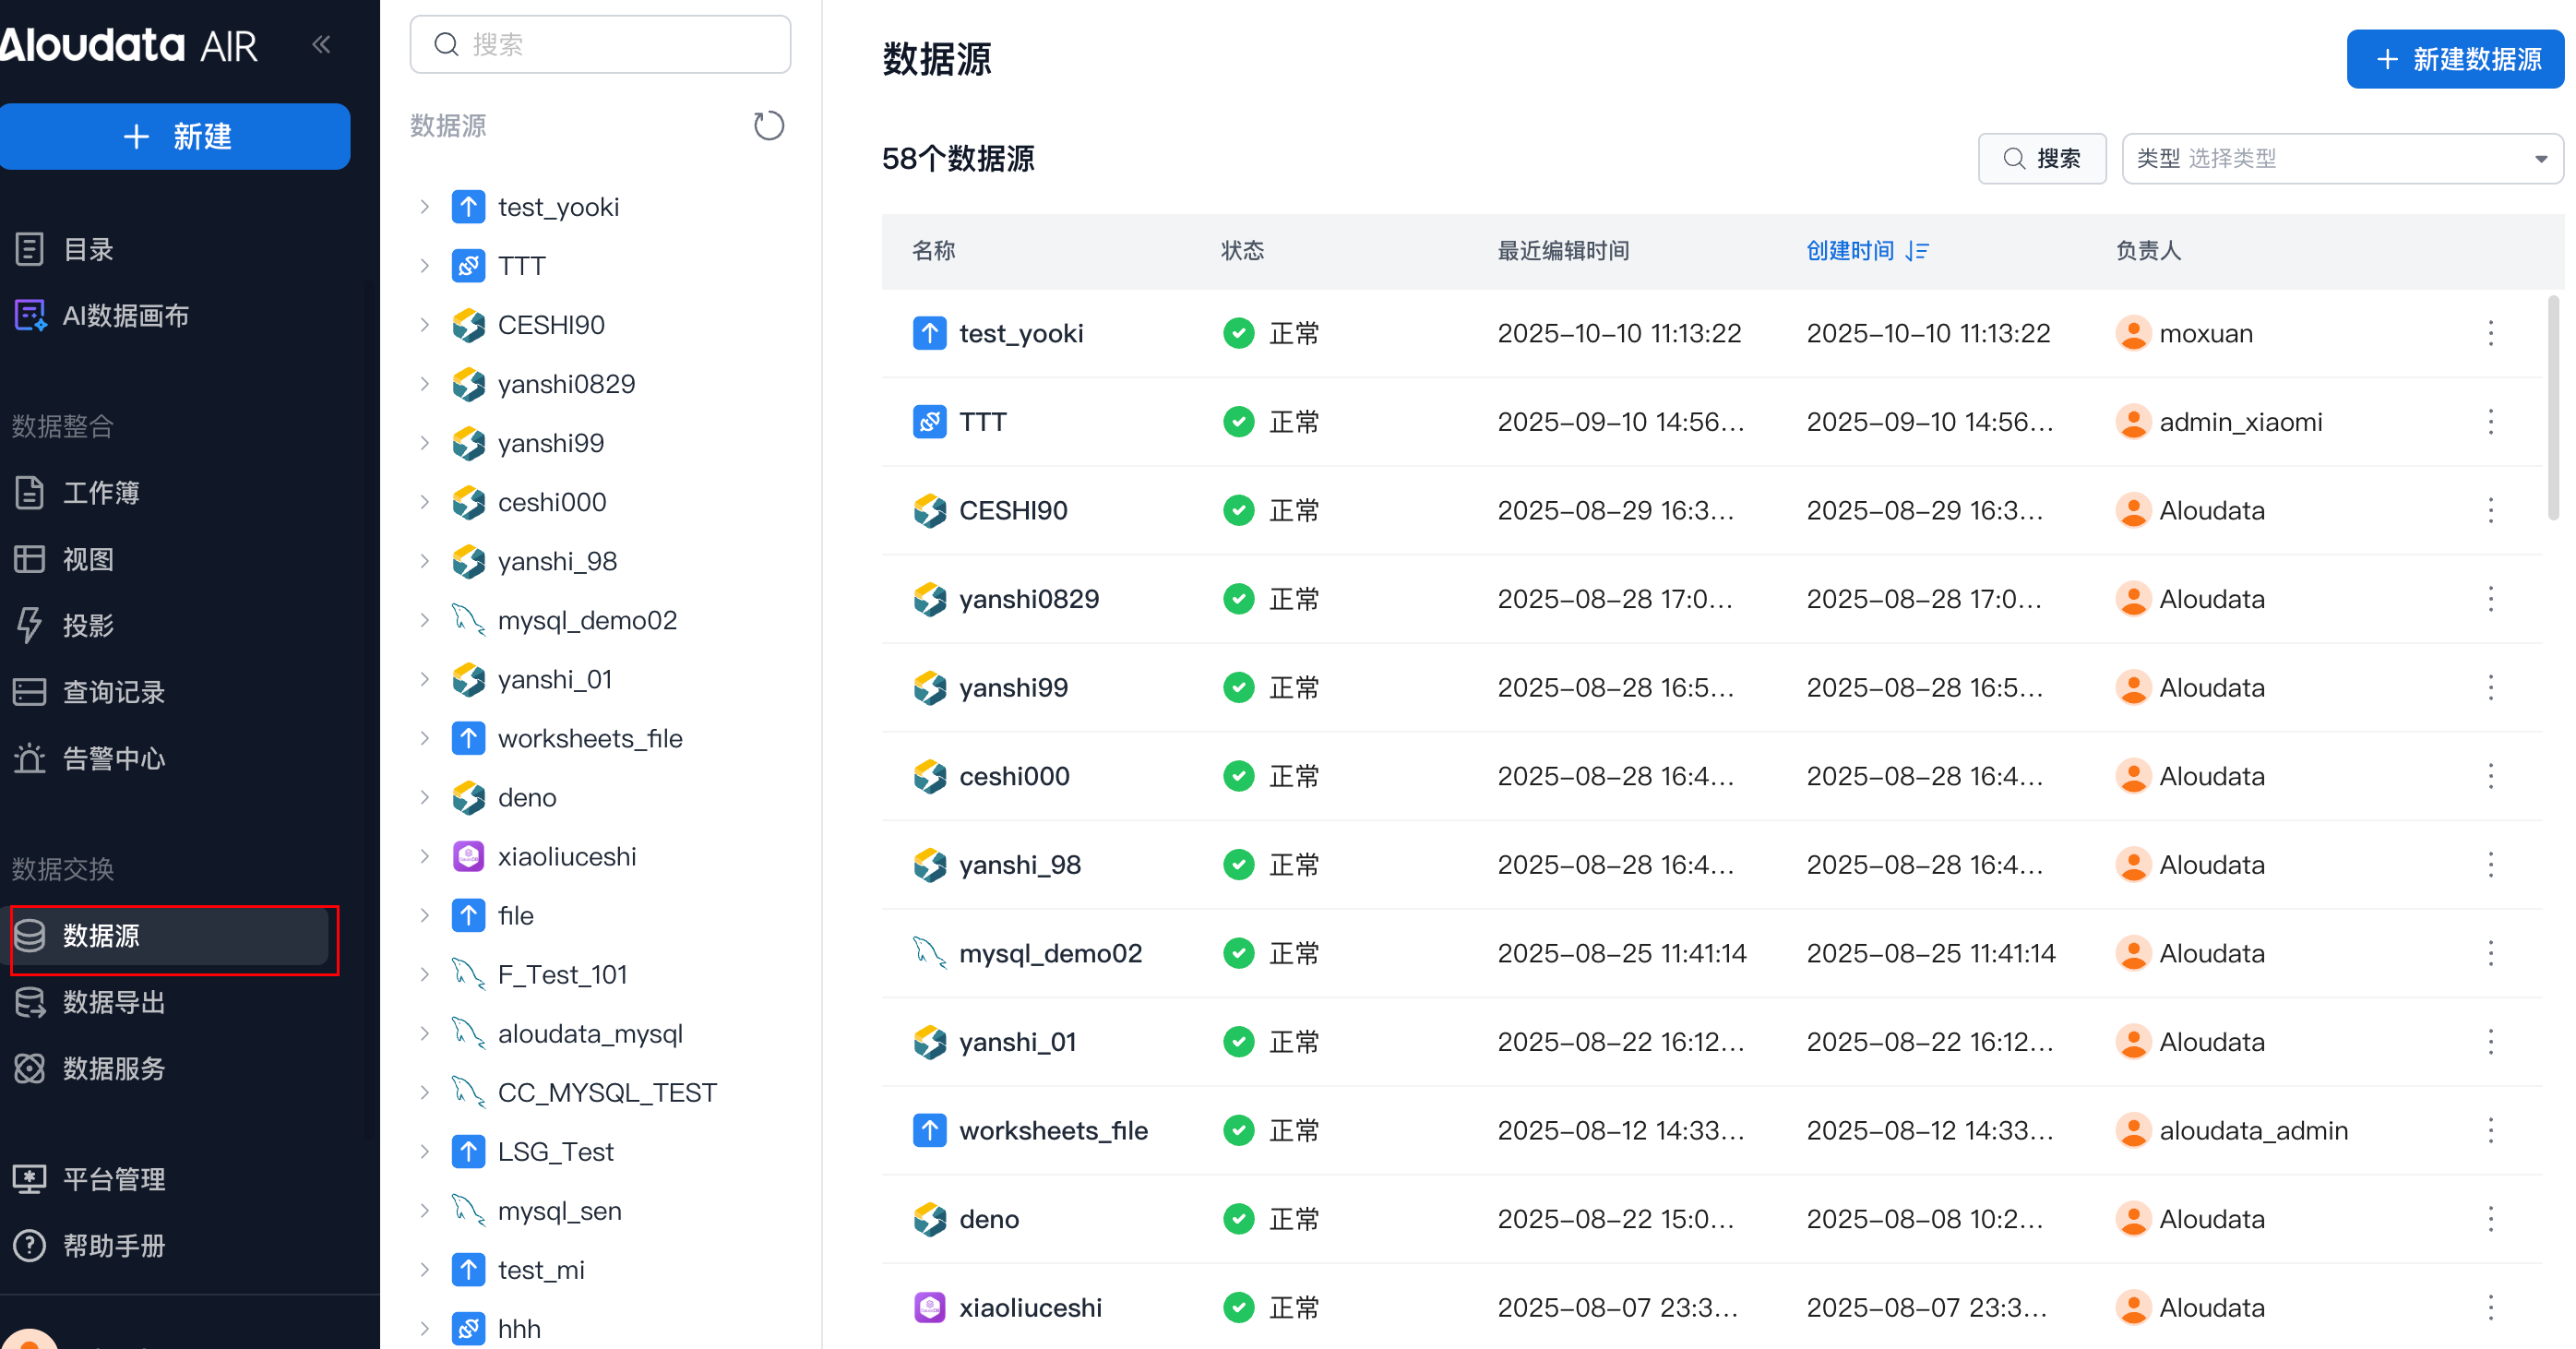Open 帮助手册 help manual

pos(113,1245)
